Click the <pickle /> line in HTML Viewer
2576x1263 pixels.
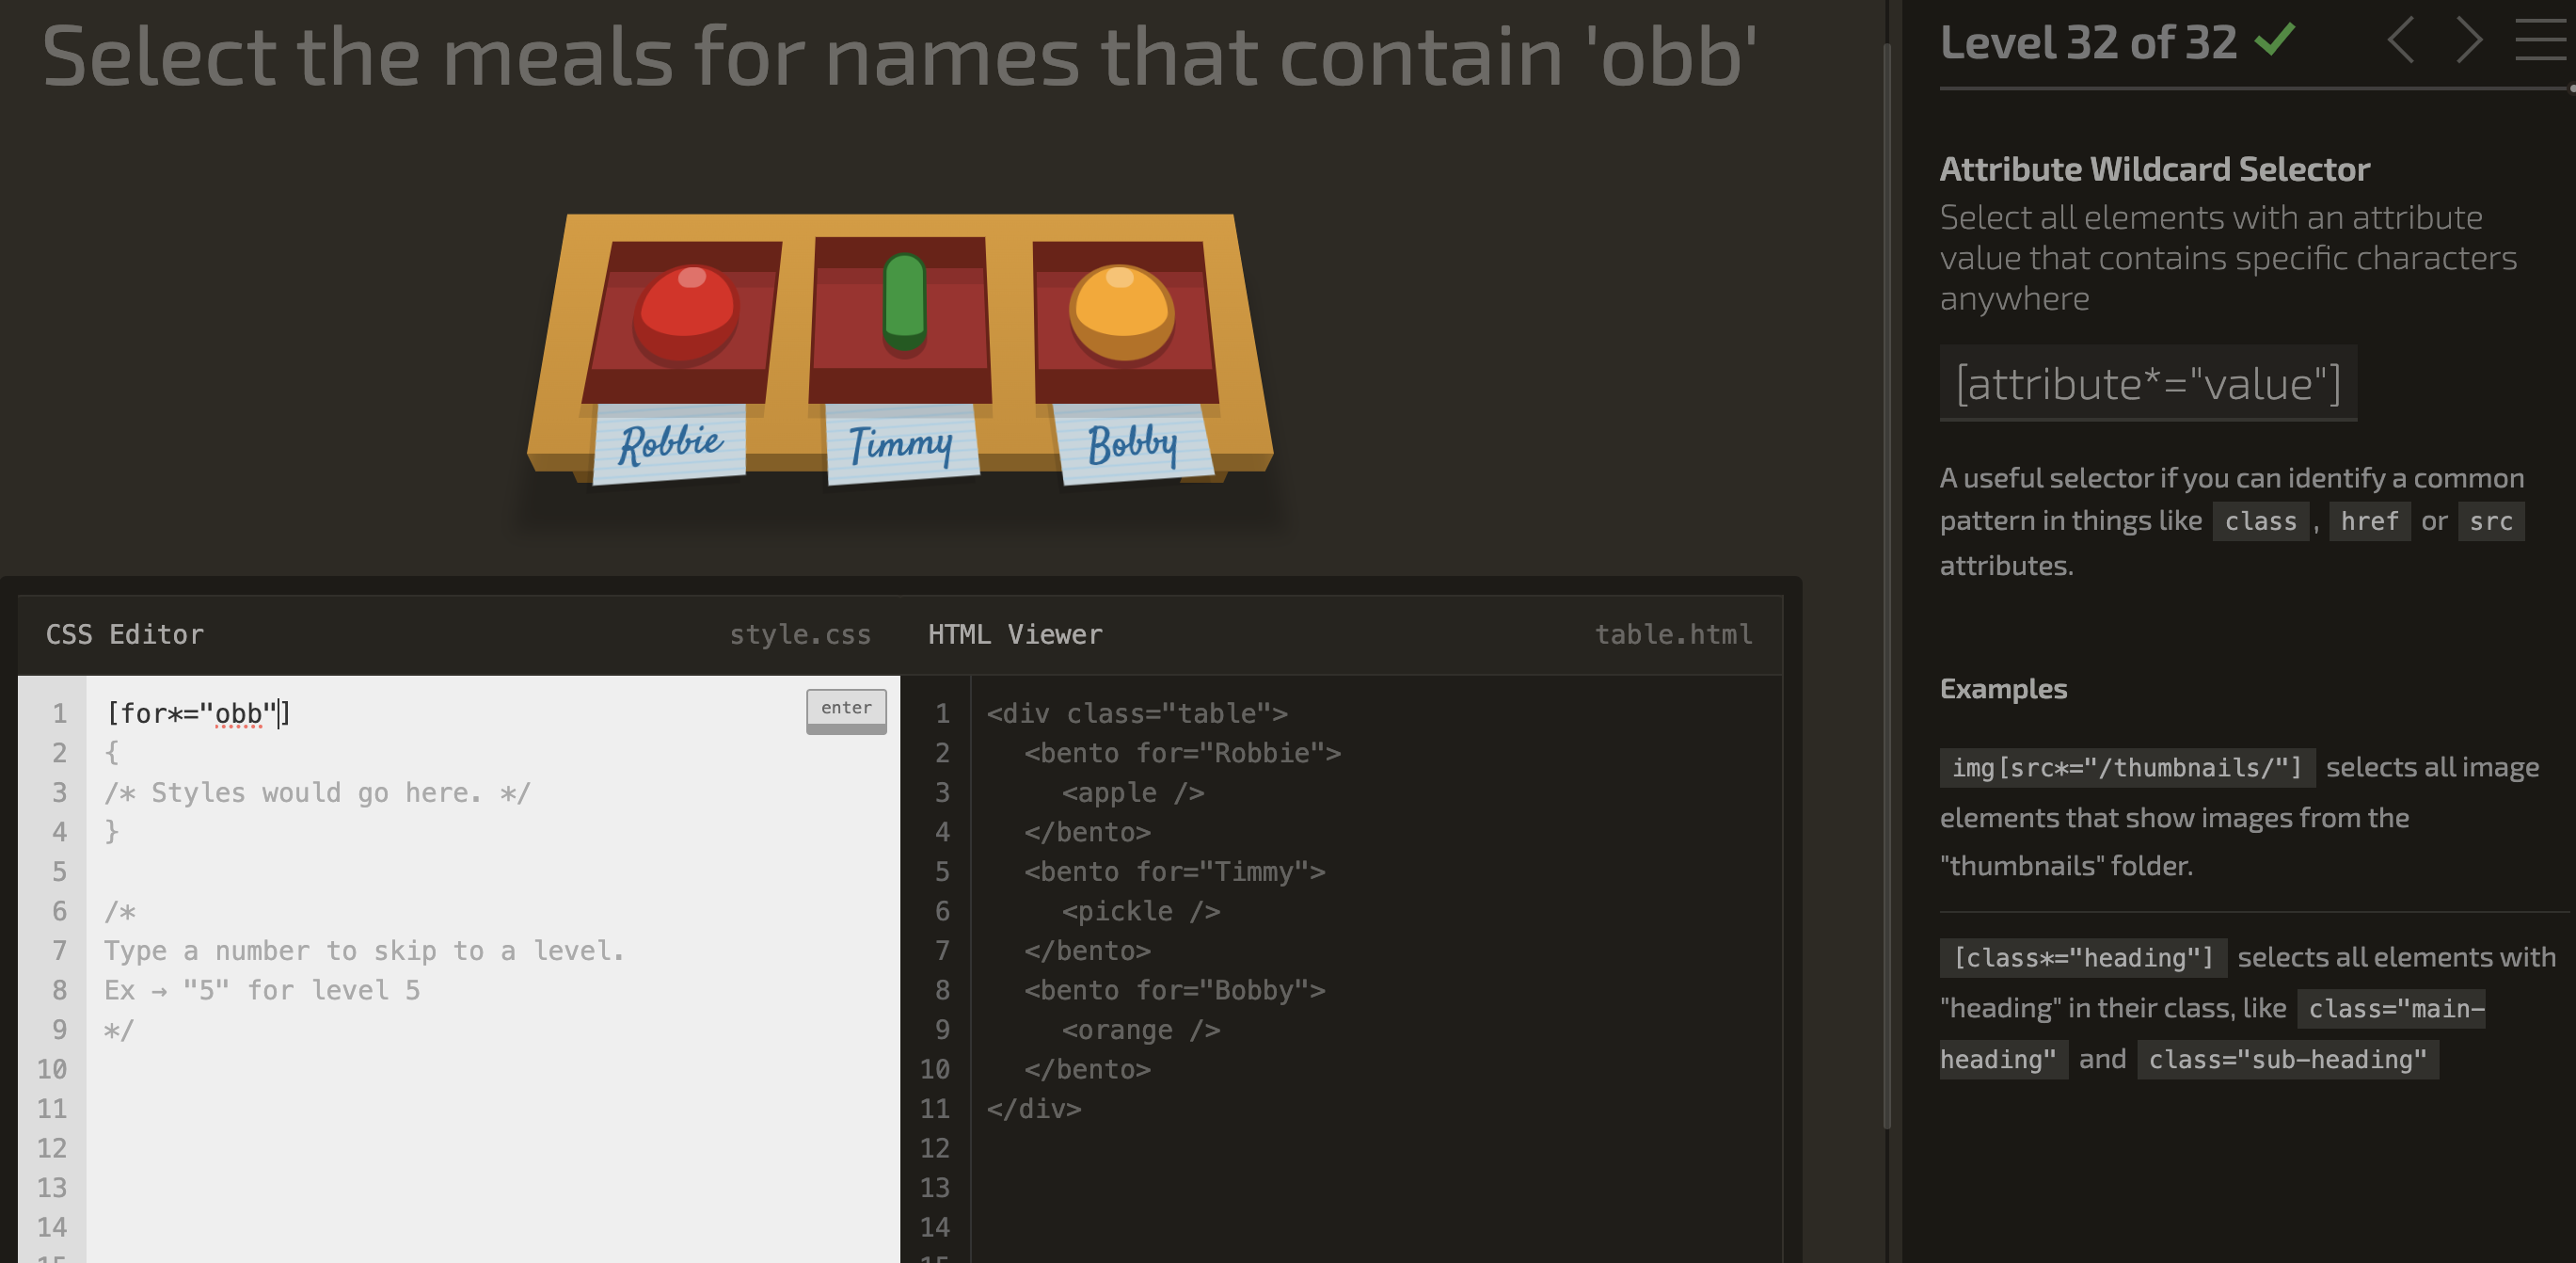pos(1141,911)
